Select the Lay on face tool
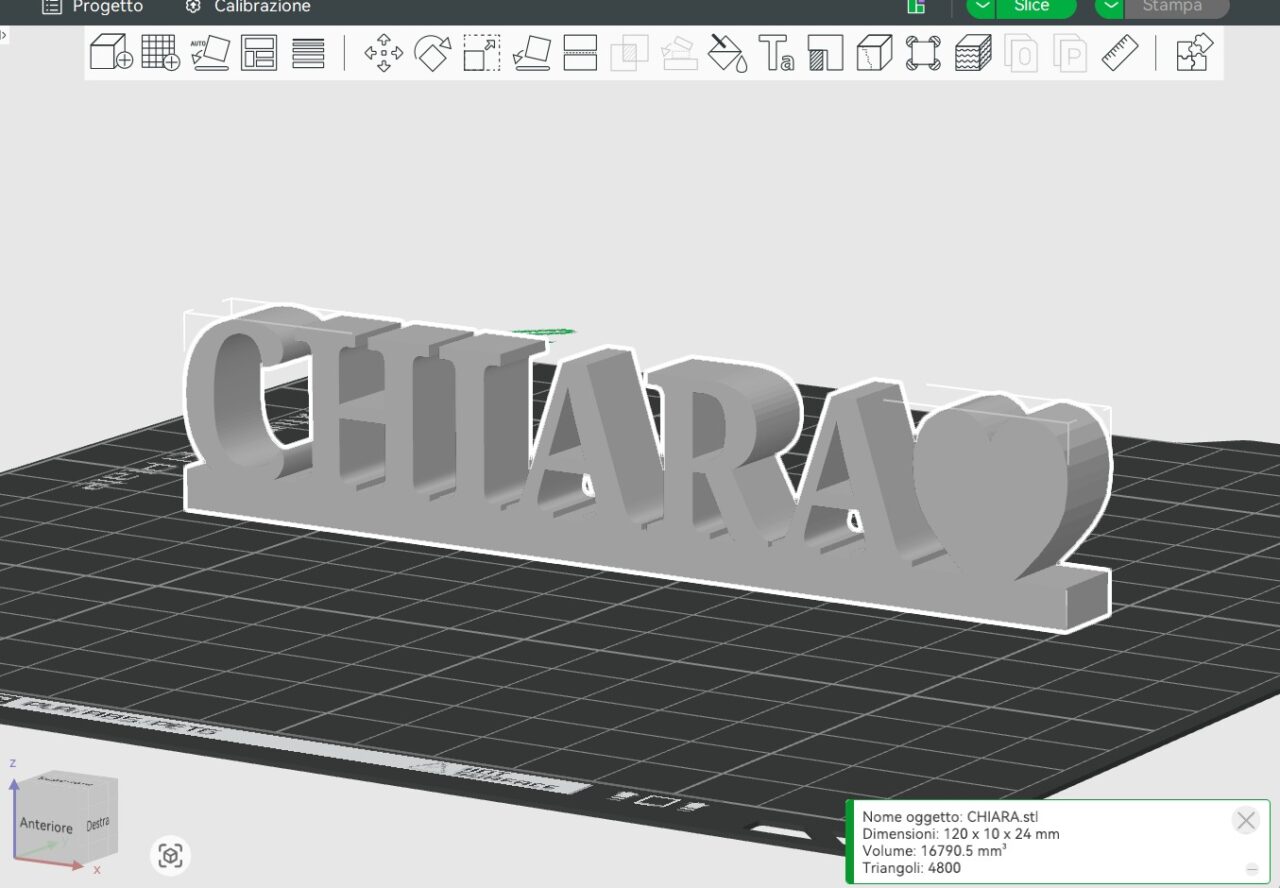This screenshot has width=1280, height=888. pyautogui.click(x=531, y=52)
